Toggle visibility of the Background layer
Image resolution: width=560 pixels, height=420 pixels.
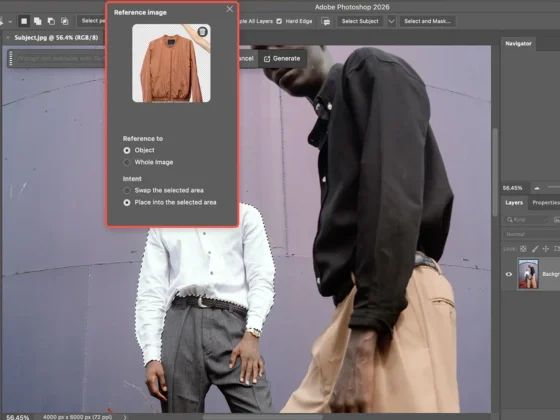click(509, 274)
